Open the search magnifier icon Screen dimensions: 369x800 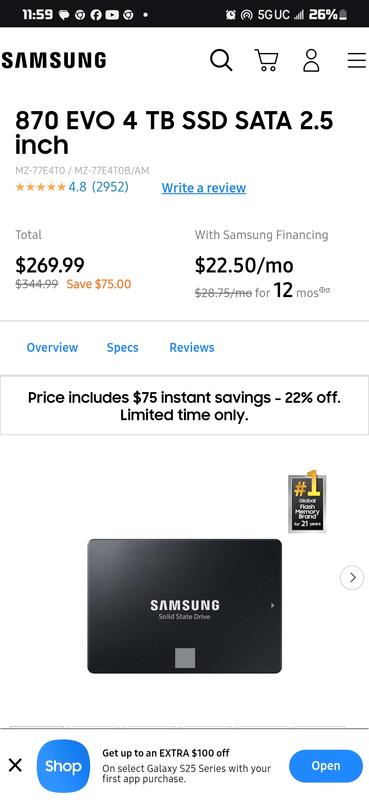[x=221, y=61]
